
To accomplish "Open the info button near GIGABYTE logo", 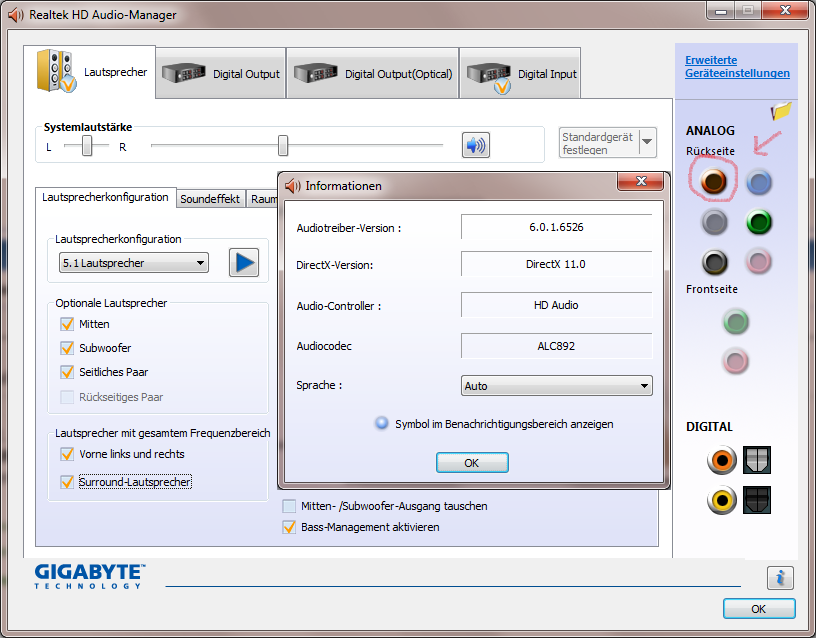I will coord(780,578).
